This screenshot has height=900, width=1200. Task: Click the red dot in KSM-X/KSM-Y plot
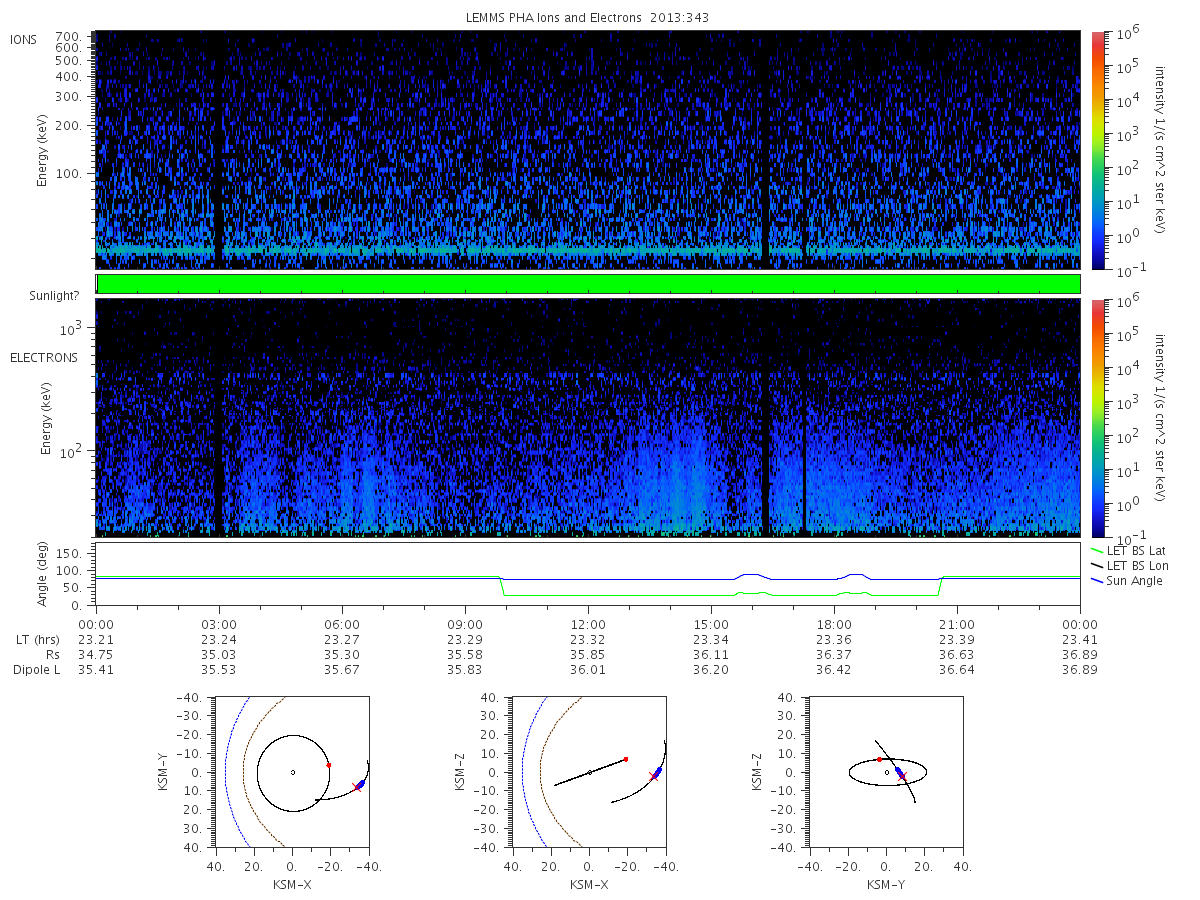point(329,765)
